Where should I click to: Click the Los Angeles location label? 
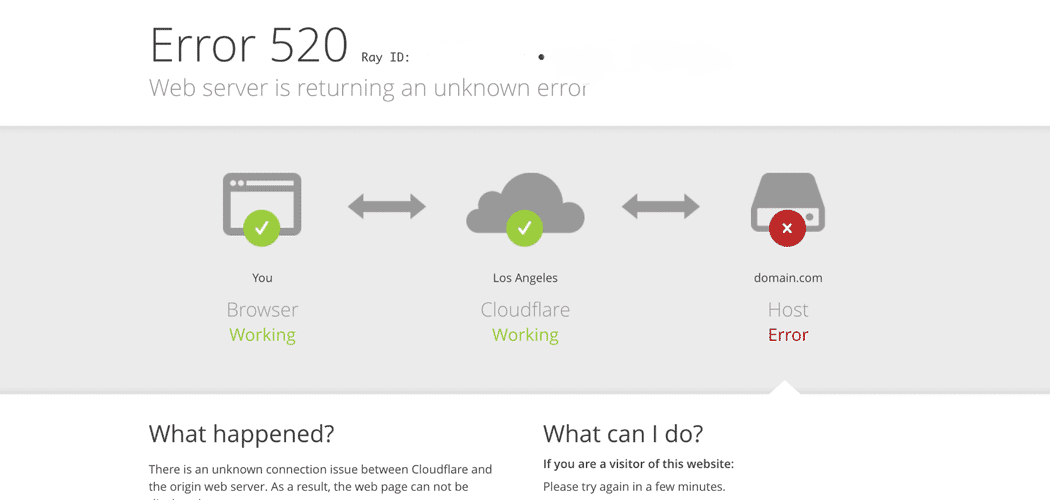(x=525, y=278)
